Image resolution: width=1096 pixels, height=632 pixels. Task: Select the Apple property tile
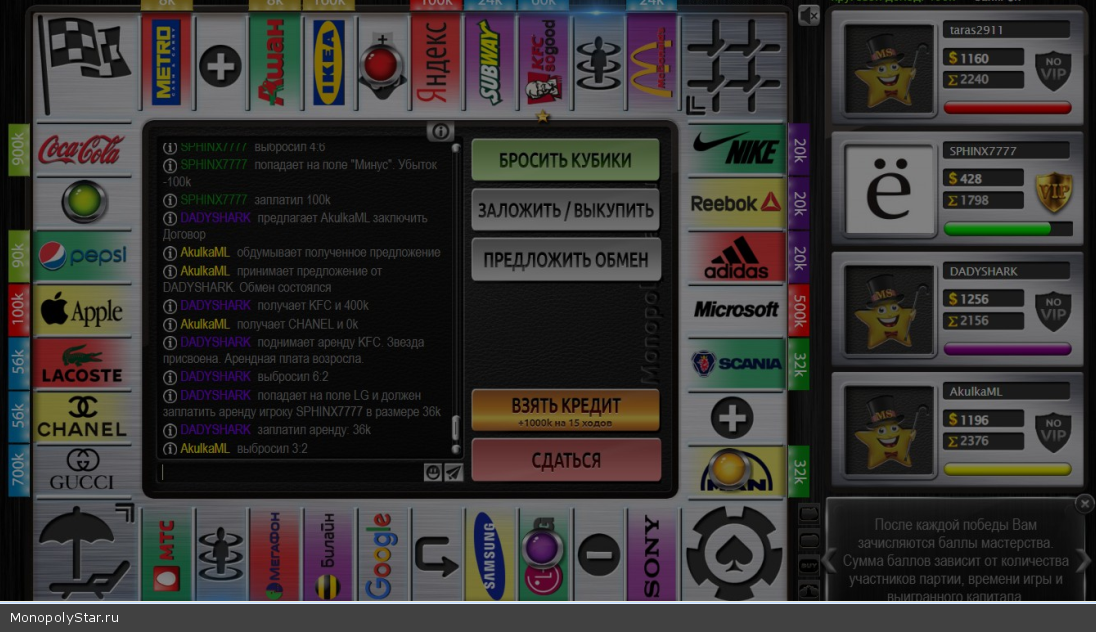coord(82,310)
